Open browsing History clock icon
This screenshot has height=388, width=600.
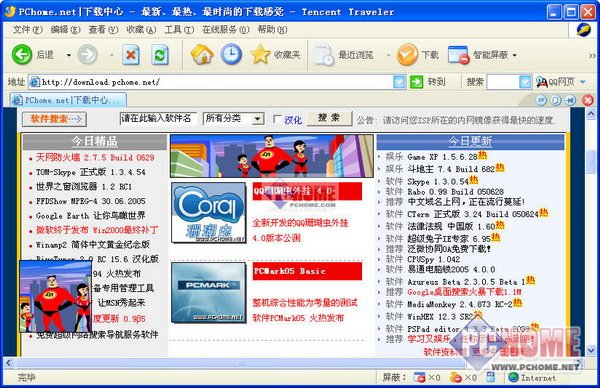pos(231,54)
